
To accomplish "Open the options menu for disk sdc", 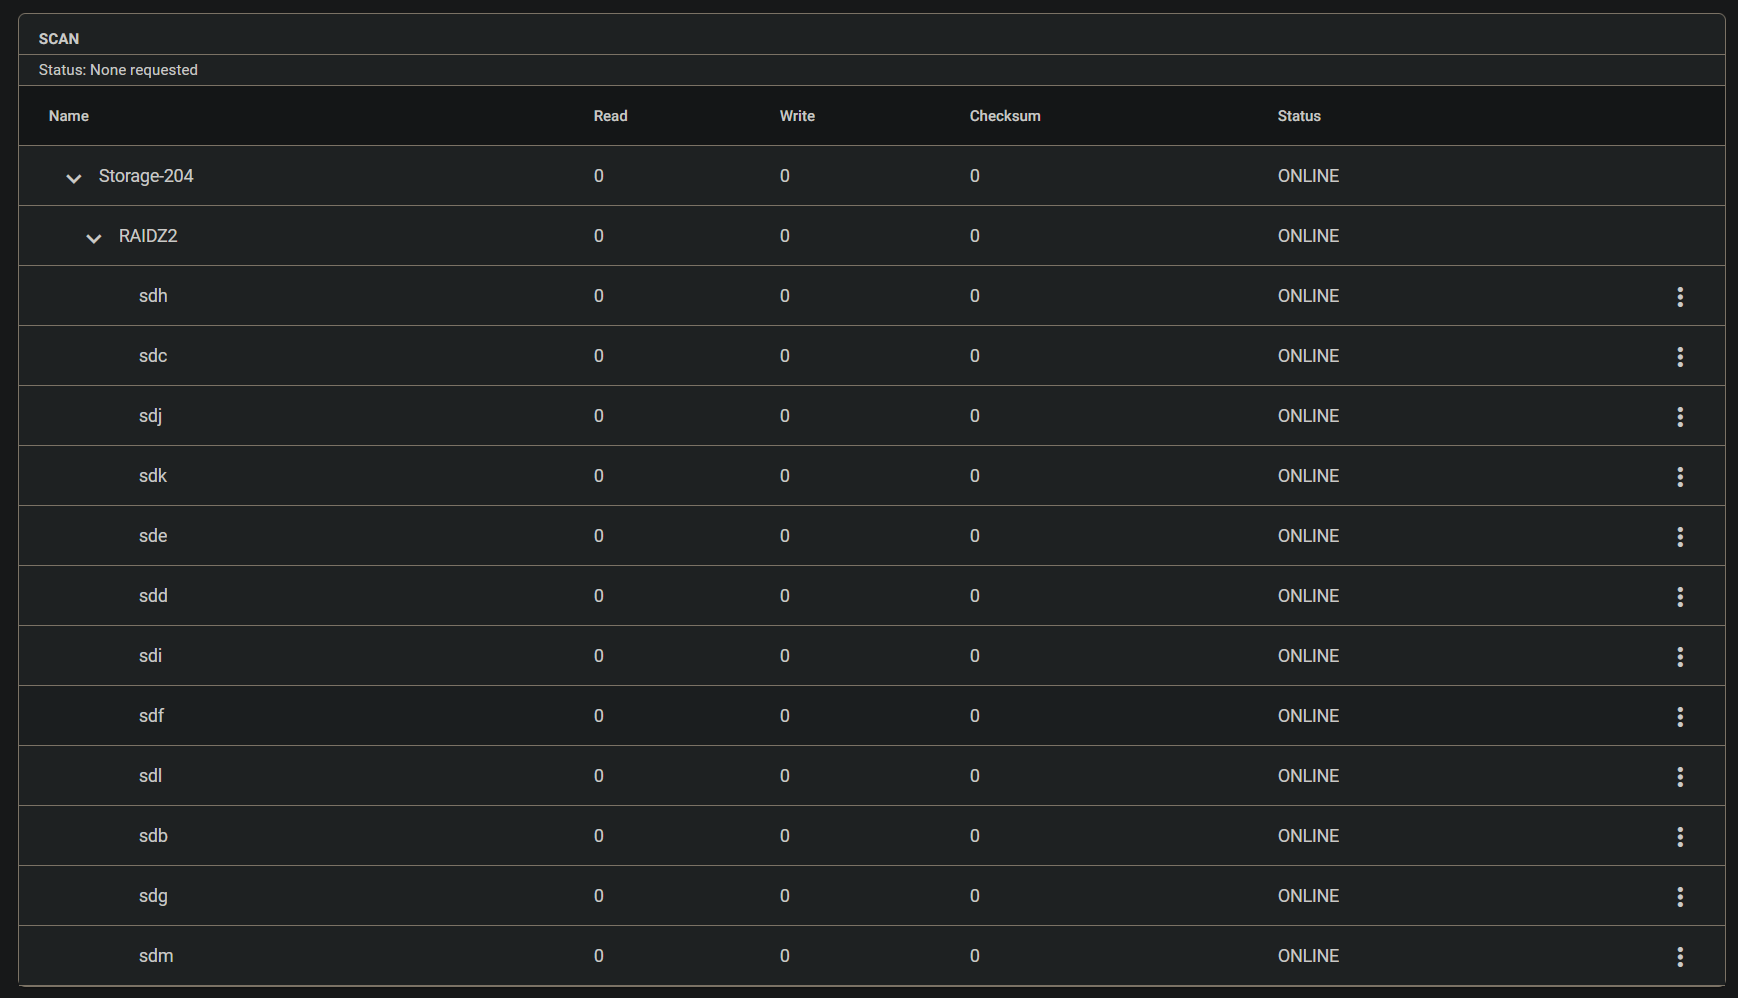I will click(1680, 356).
